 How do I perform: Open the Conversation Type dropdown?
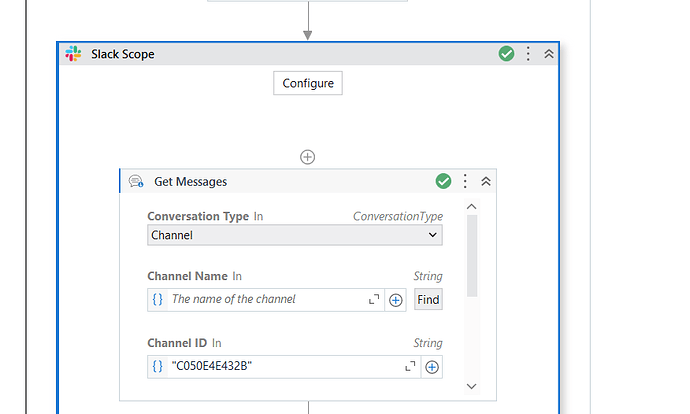[295, 235]
